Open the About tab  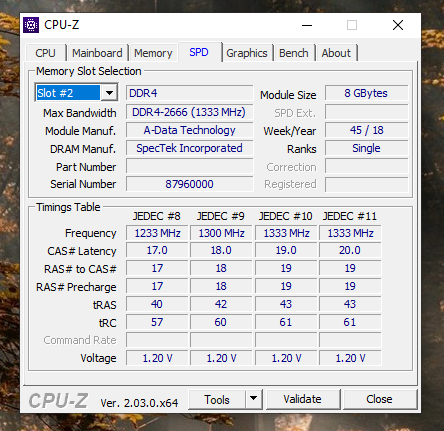point(336,53)
